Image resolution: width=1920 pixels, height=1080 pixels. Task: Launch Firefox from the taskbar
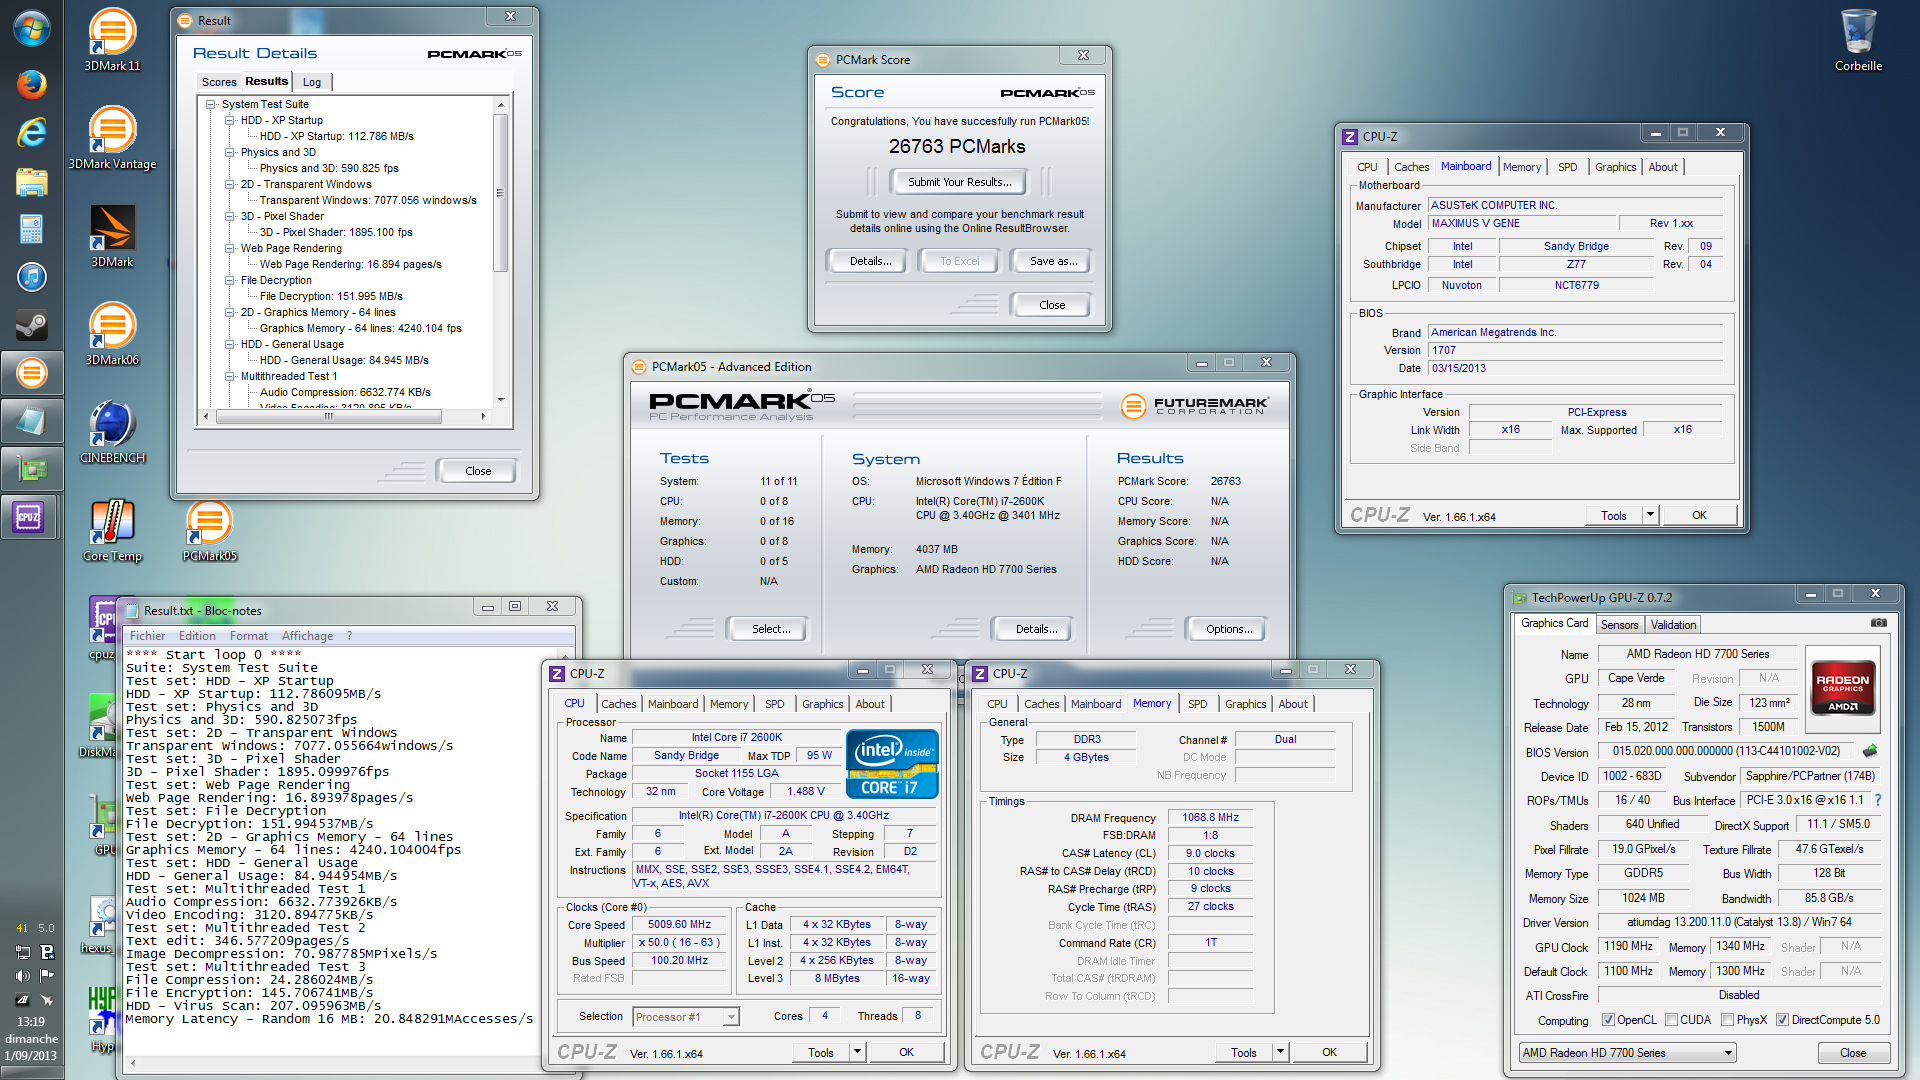coord(32,84)
